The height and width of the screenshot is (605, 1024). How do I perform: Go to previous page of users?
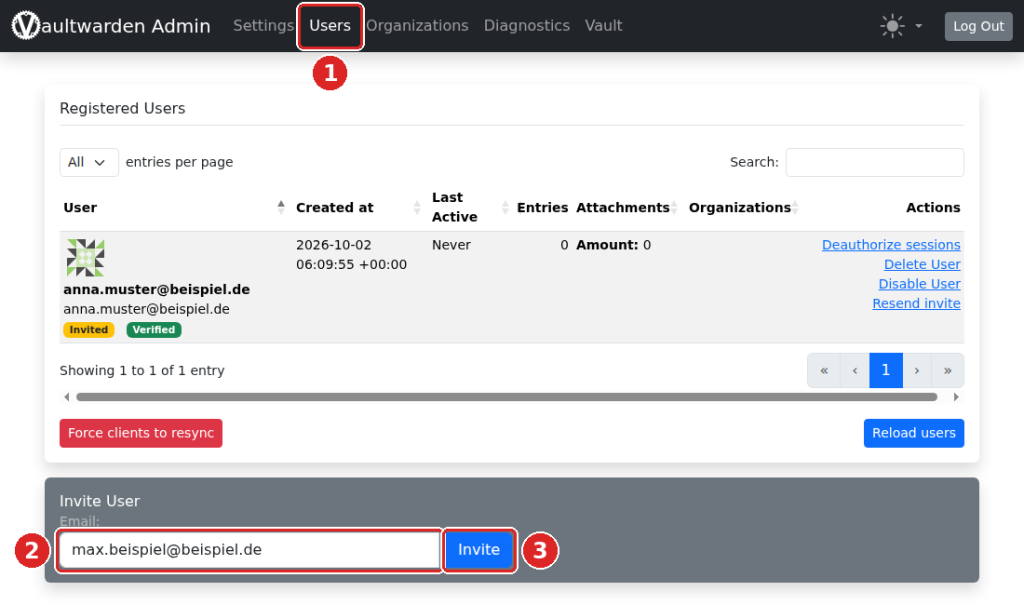click(855, 370)
